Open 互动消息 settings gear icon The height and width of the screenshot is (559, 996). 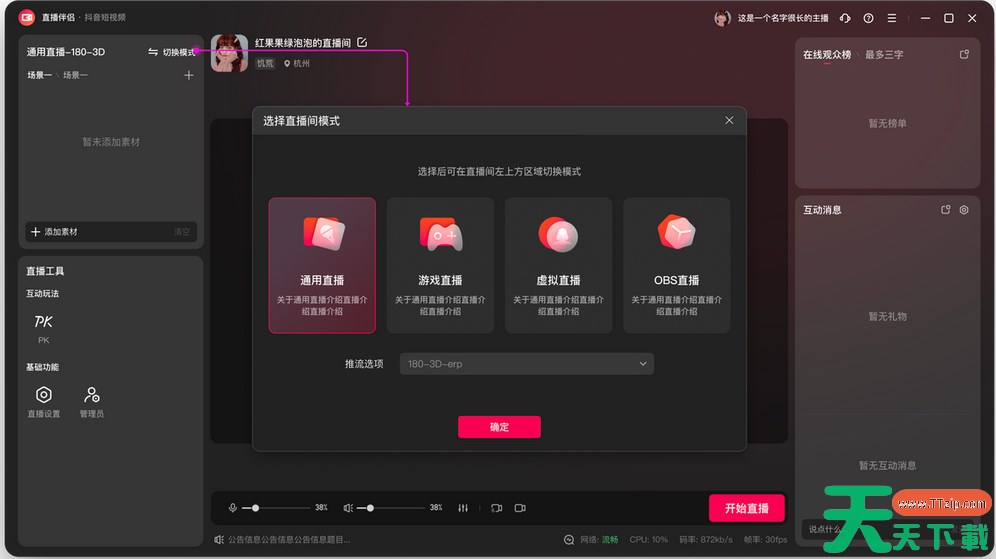coord(964,210)
